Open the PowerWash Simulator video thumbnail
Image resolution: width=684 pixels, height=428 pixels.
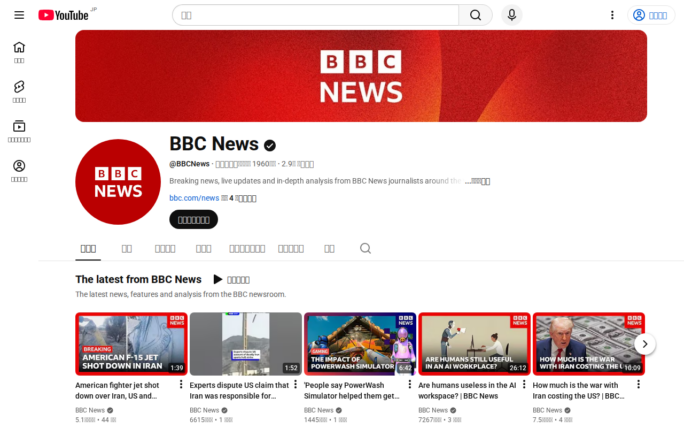pyautogui.click(x=359, y=343)
